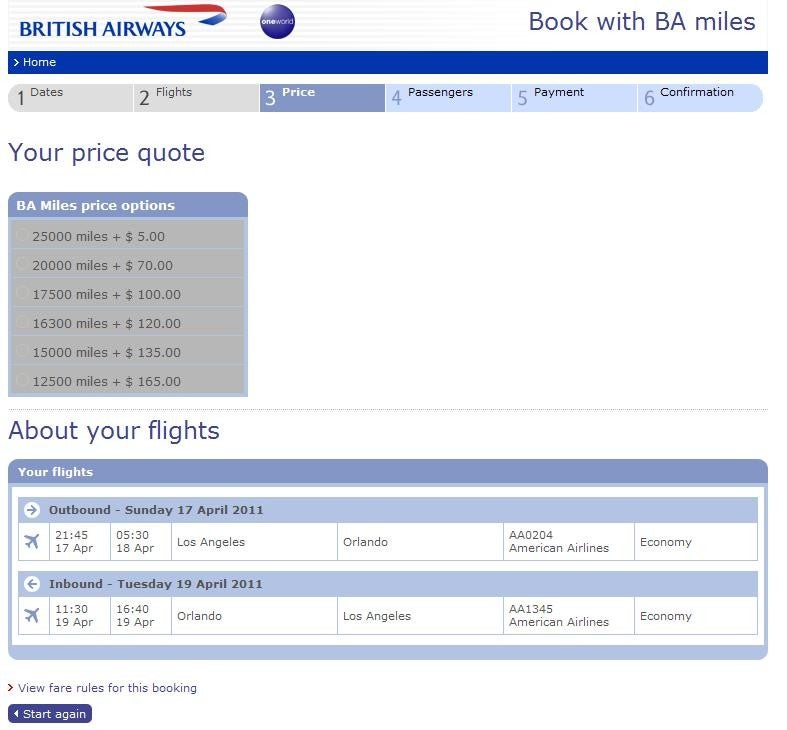Click the oneworld alliance globe icon
787x730 pixels.
[278, 22]
